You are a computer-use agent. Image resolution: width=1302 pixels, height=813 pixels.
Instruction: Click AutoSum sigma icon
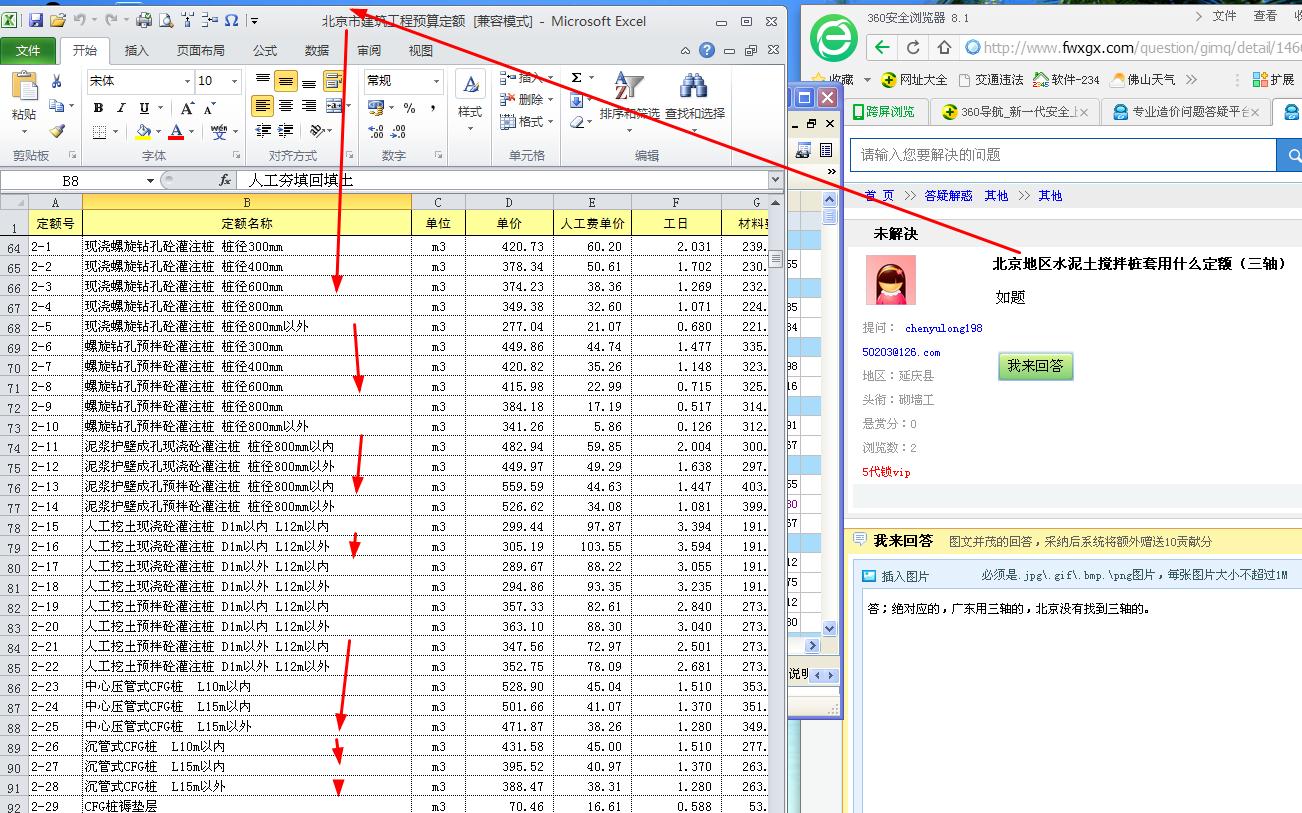(x=577, y=77)
